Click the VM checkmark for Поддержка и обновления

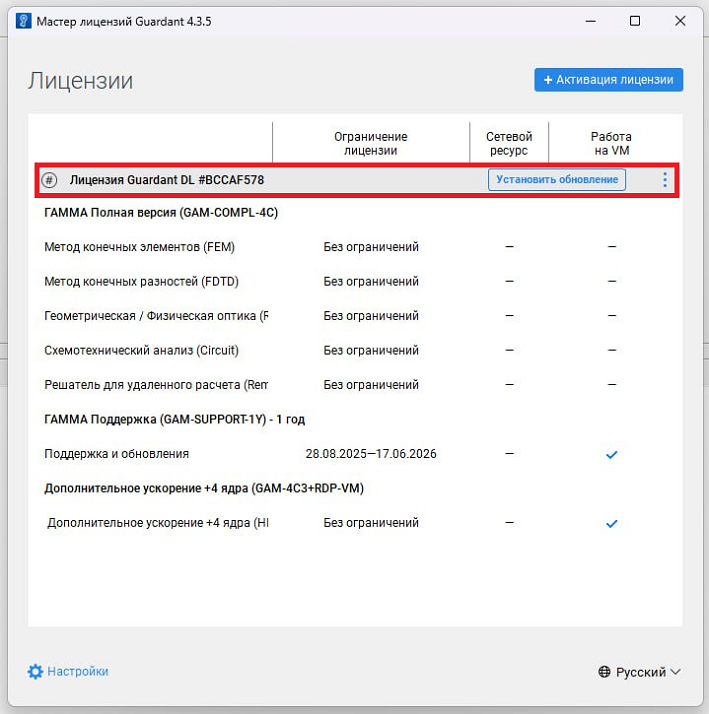point(612,454)
